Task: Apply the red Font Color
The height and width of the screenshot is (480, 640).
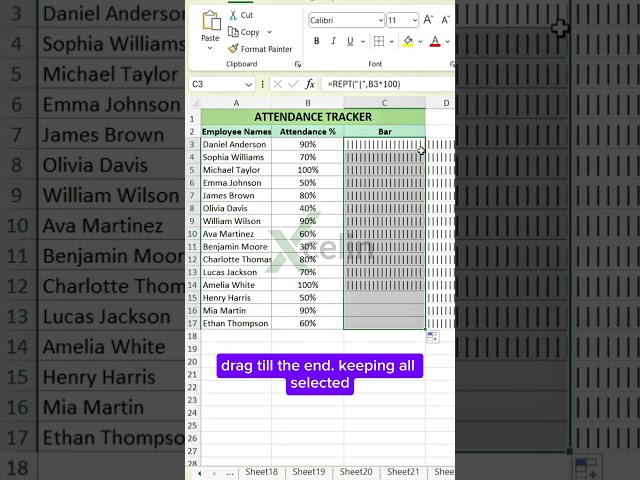Action: [435, 41]
